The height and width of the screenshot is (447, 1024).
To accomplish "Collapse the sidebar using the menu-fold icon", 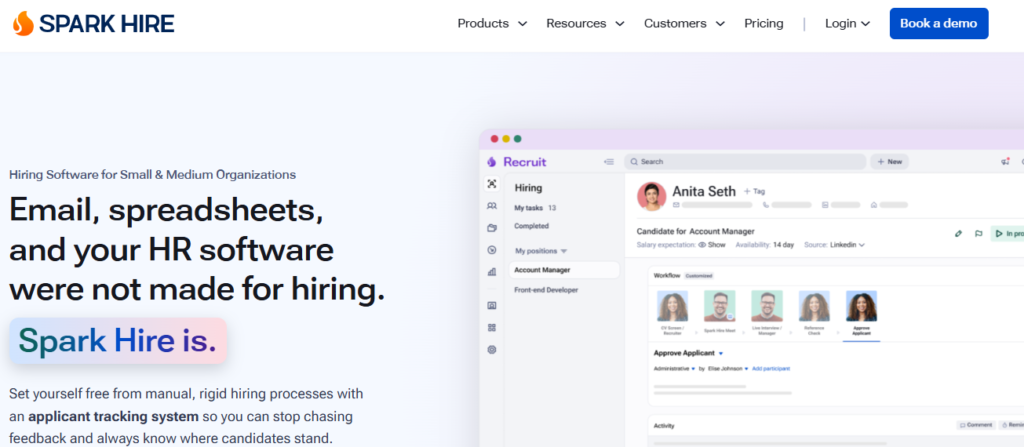I will 609,161.
